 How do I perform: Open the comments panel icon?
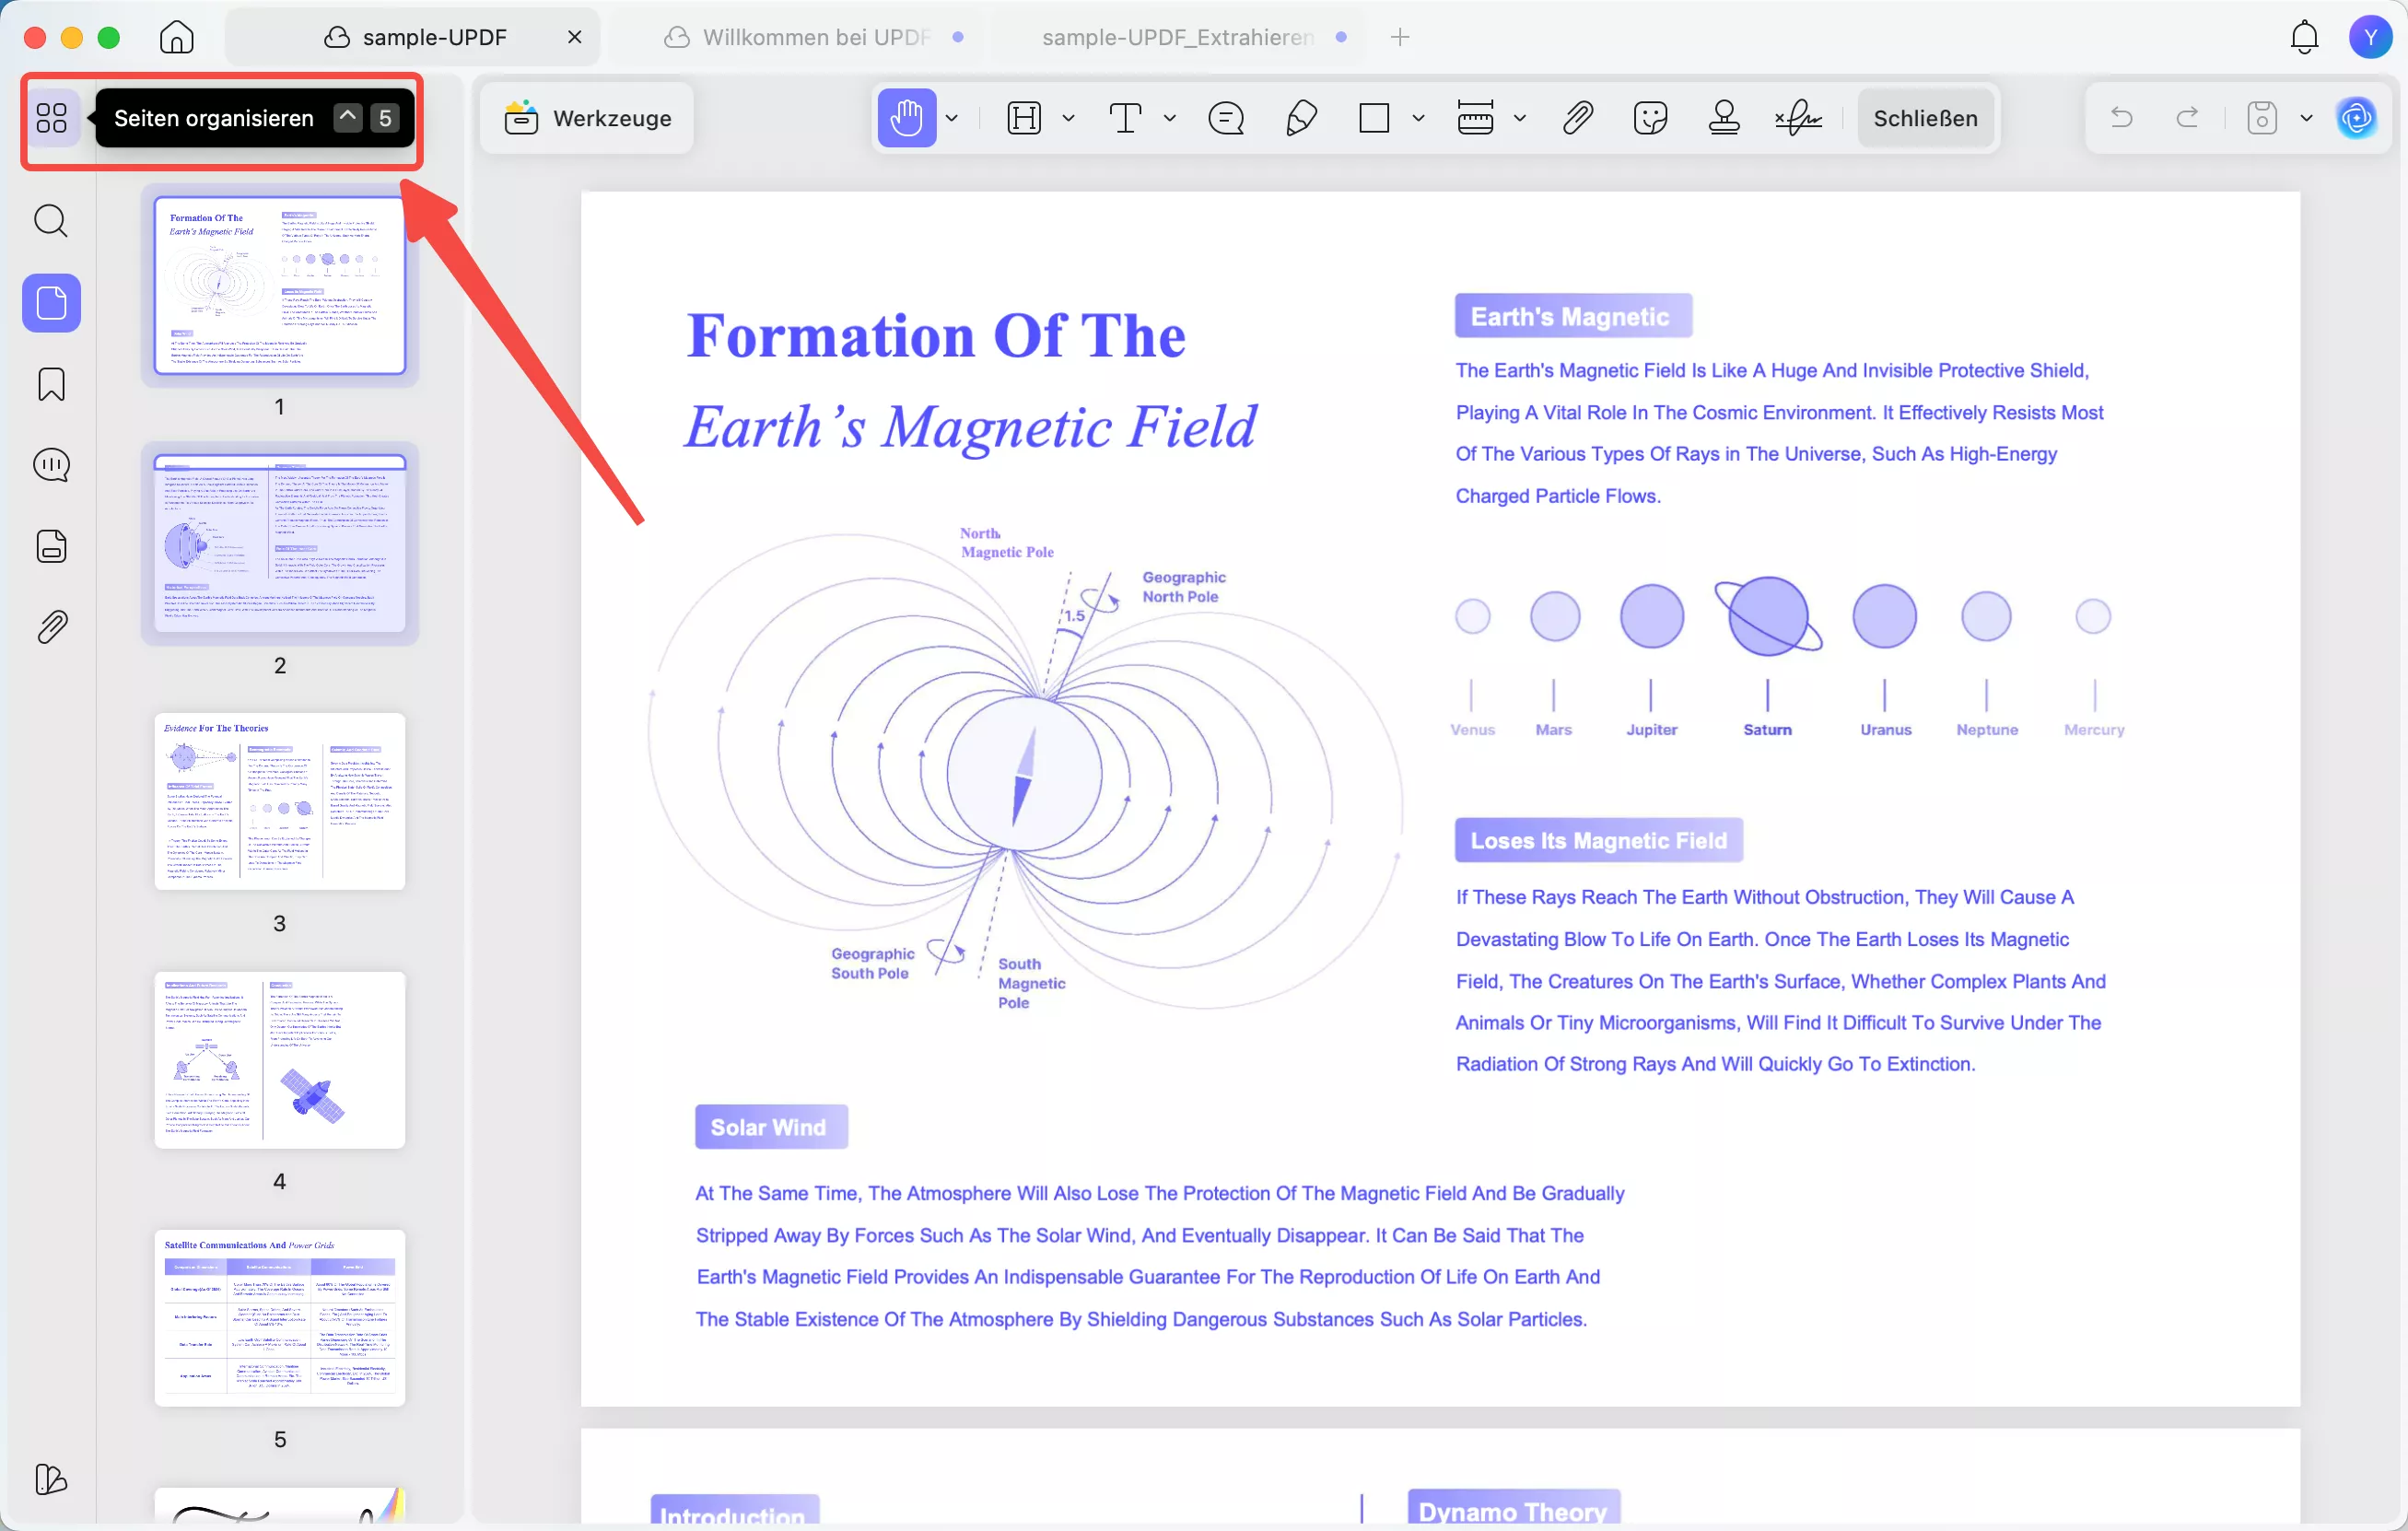[51, 465]
